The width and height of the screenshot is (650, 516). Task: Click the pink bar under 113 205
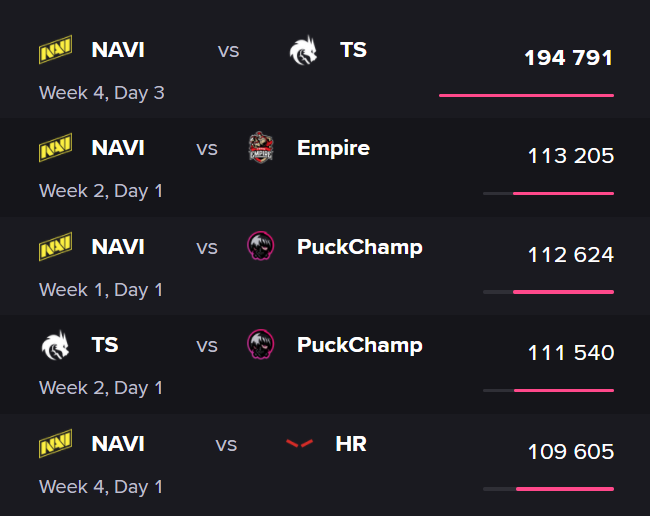point(563,194)
